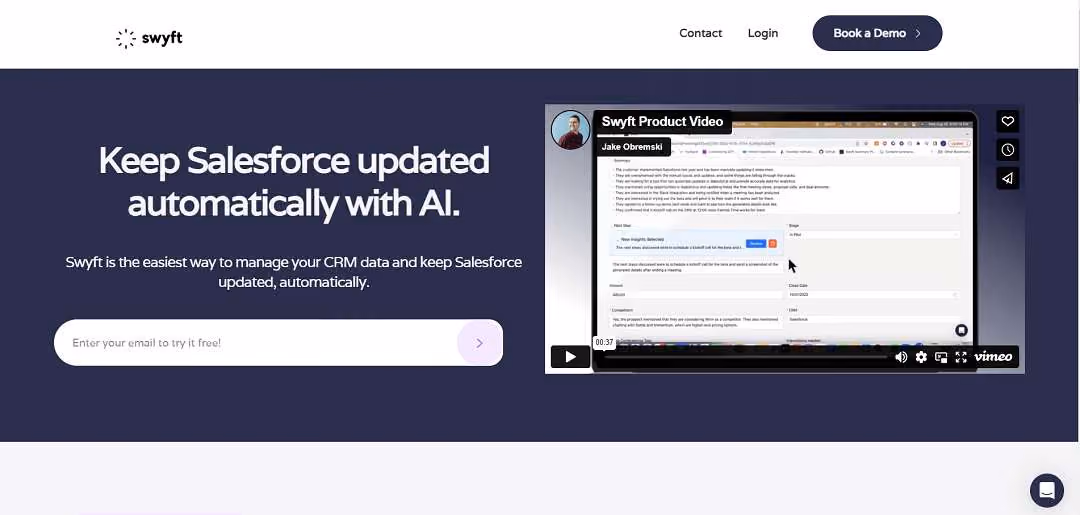
Task: Enable picture-in-picture mode for the video
Action: (941, 357)
